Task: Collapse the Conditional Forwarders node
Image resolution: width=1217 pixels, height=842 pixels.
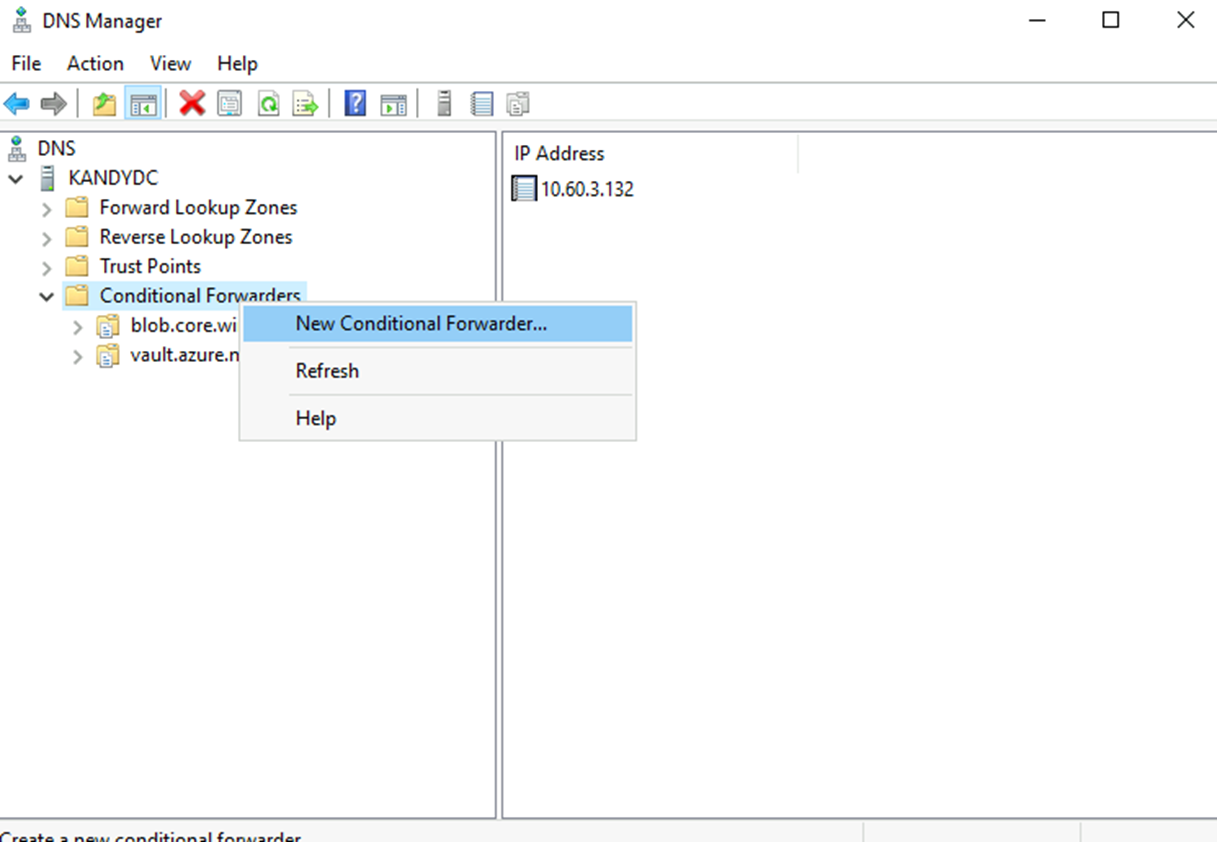Action: click(x=46, y=296)
